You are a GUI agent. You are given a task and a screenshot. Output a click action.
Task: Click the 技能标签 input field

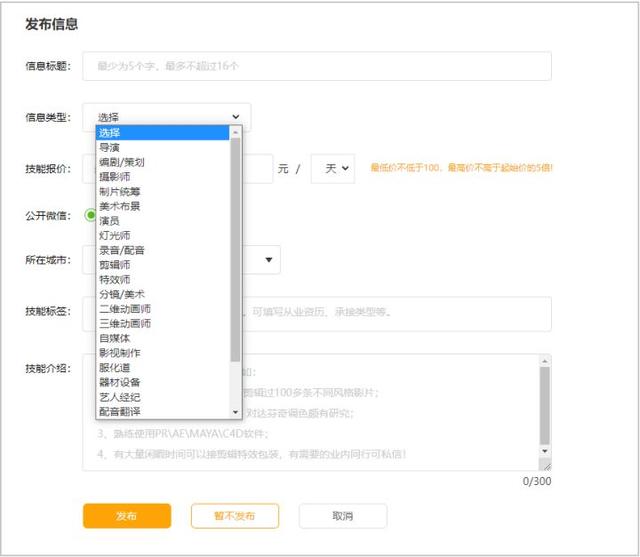317,313
